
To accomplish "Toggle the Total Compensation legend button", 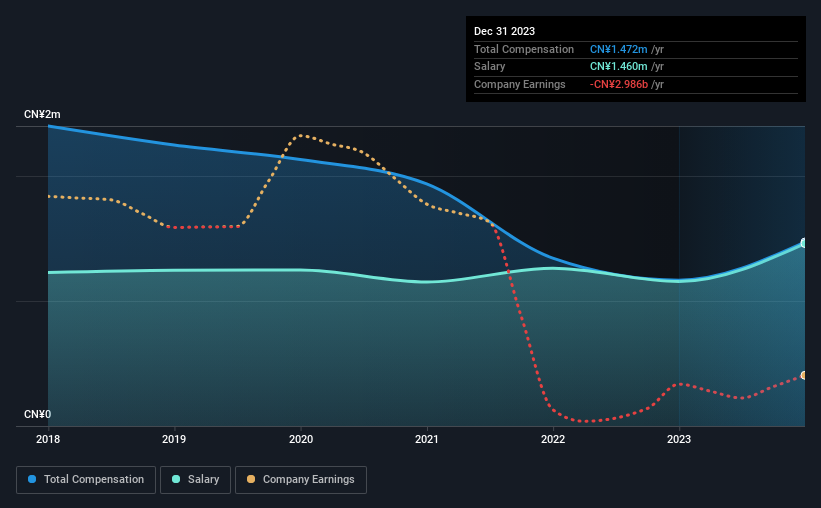I will [86, 480].
